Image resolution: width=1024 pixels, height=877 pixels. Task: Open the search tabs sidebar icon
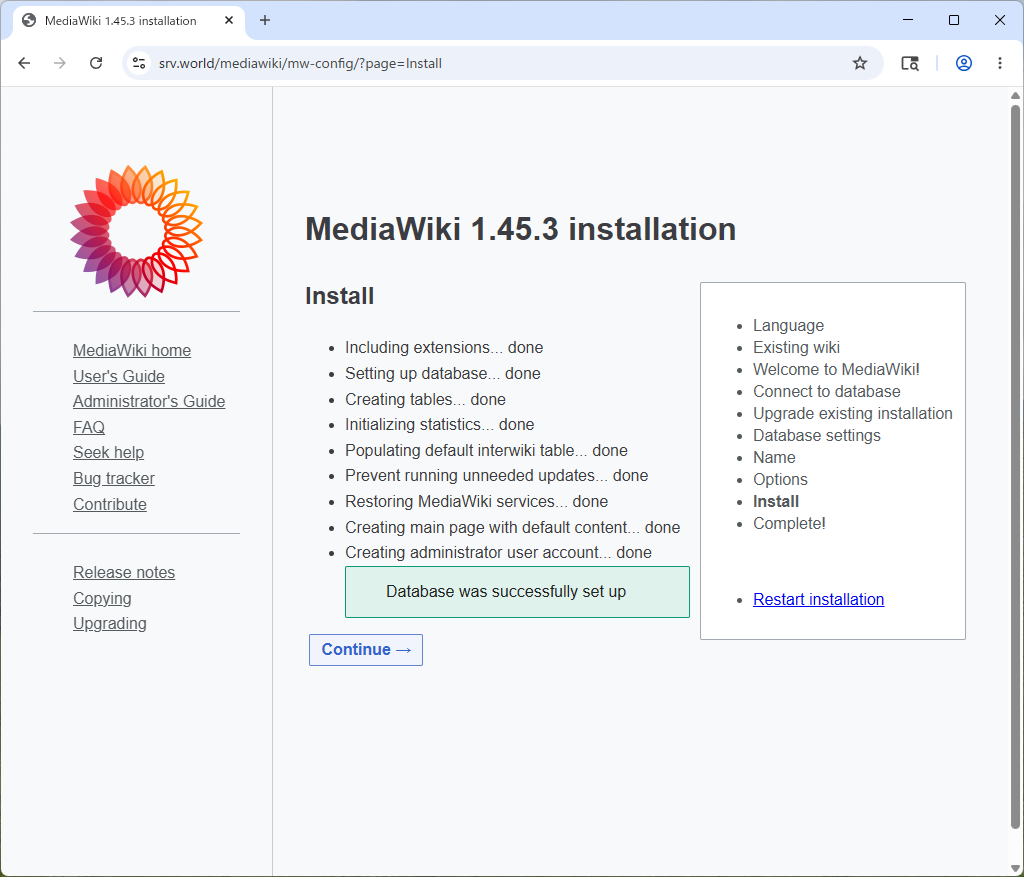910,63
